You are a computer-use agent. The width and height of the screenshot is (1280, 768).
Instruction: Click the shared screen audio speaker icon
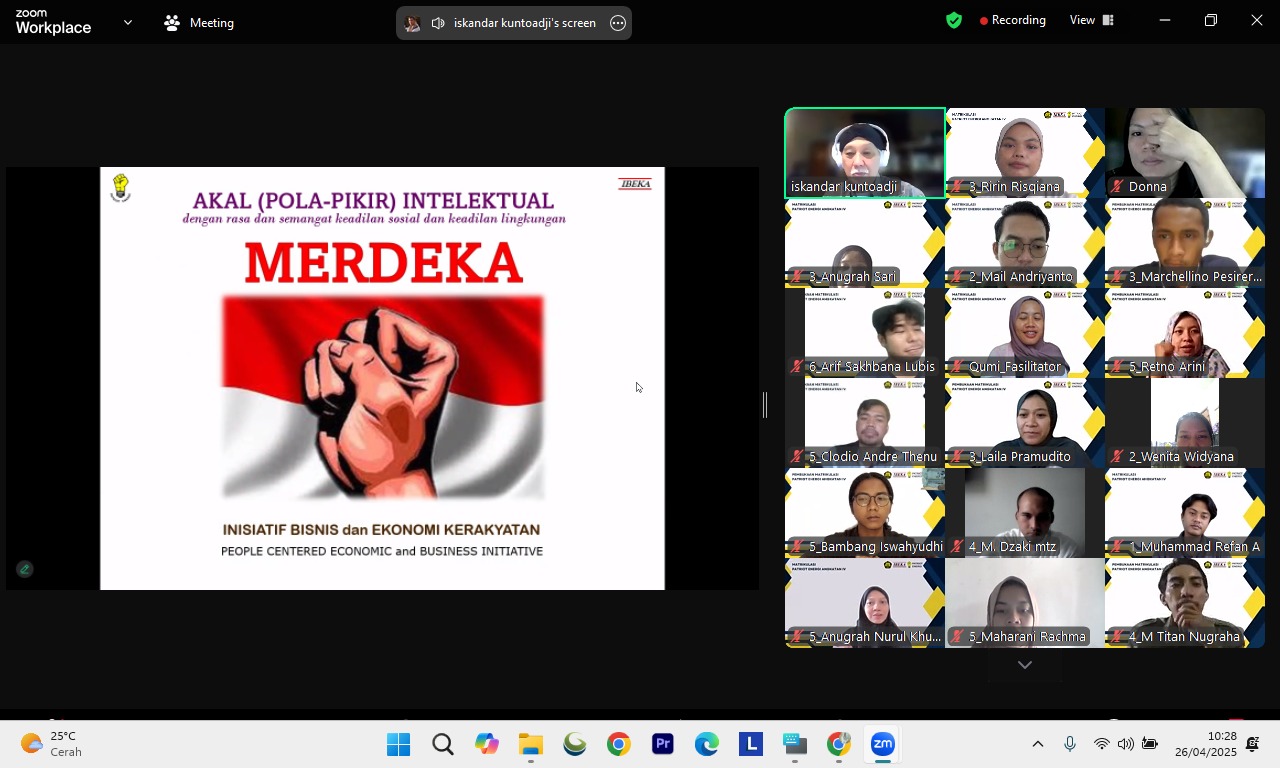tap(438, 23)
